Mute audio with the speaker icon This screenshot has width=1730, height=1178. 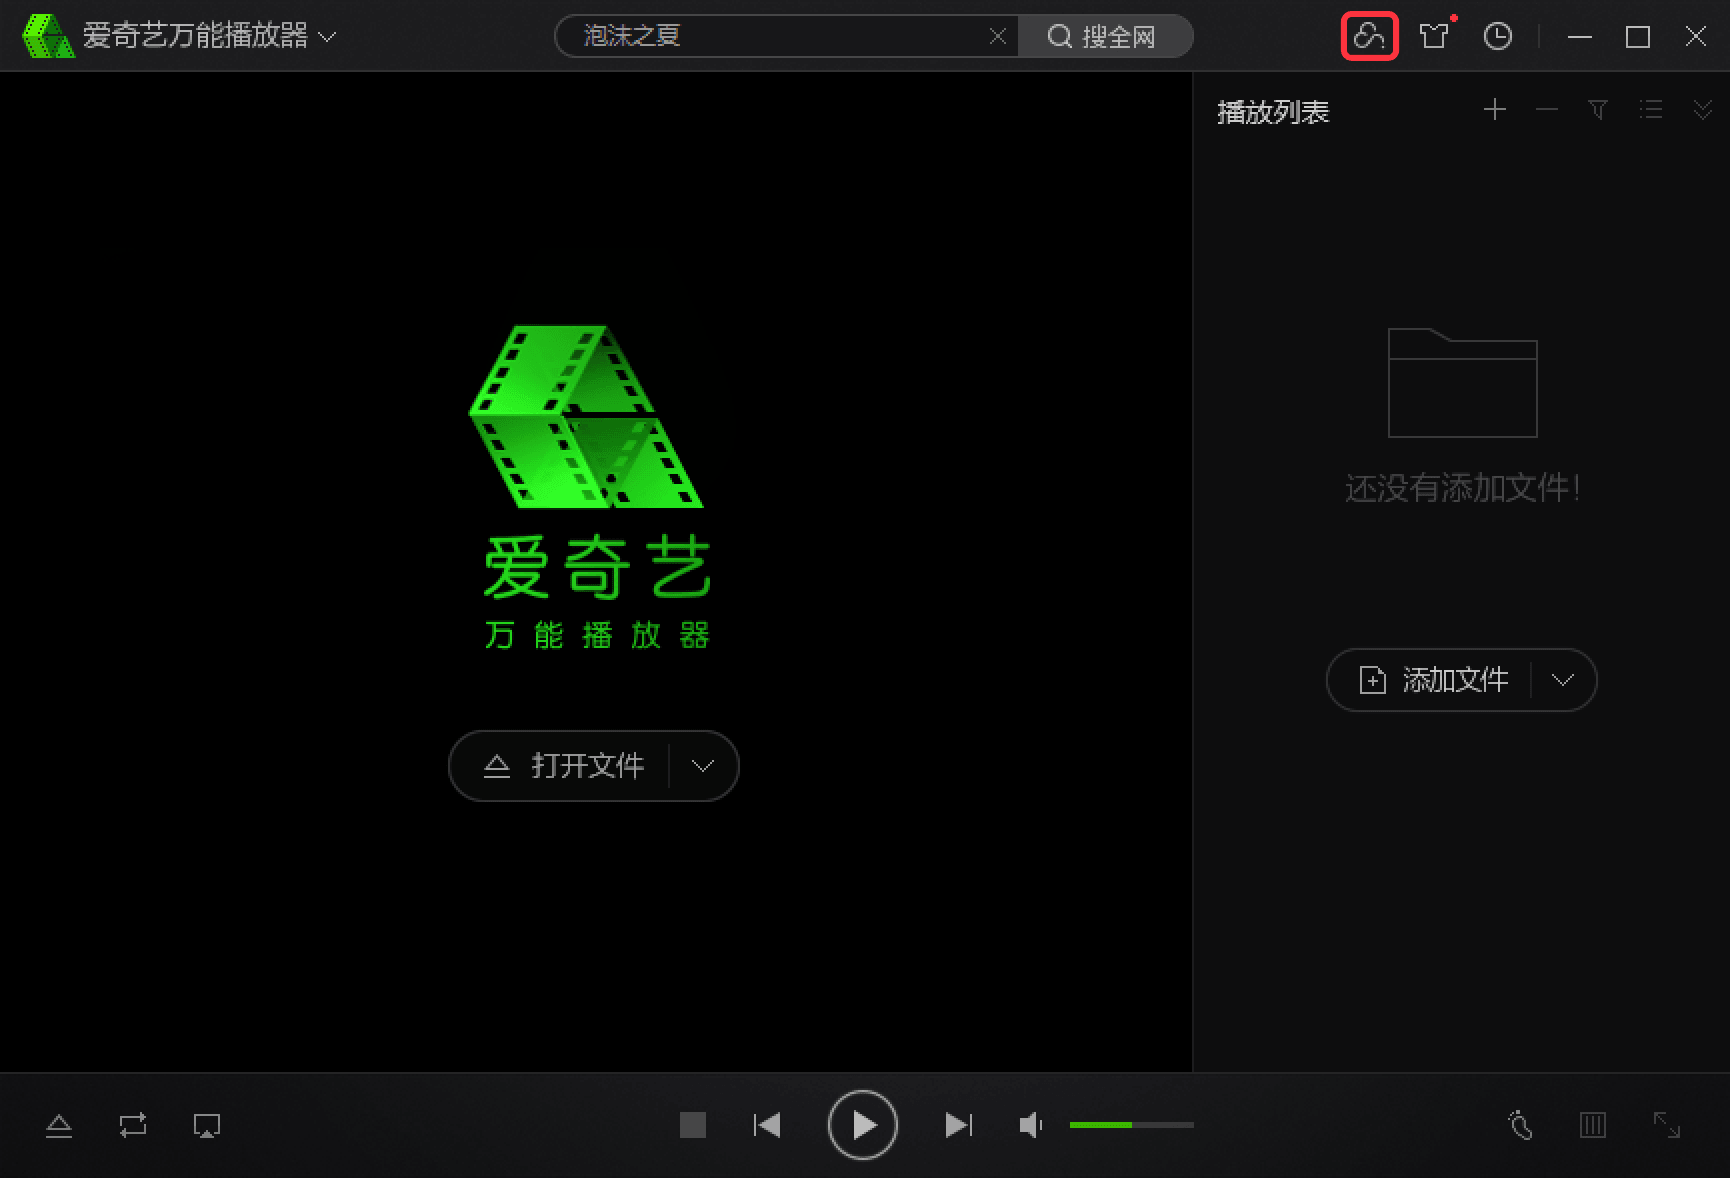pyautogui.click(x=1031, y=1126)
